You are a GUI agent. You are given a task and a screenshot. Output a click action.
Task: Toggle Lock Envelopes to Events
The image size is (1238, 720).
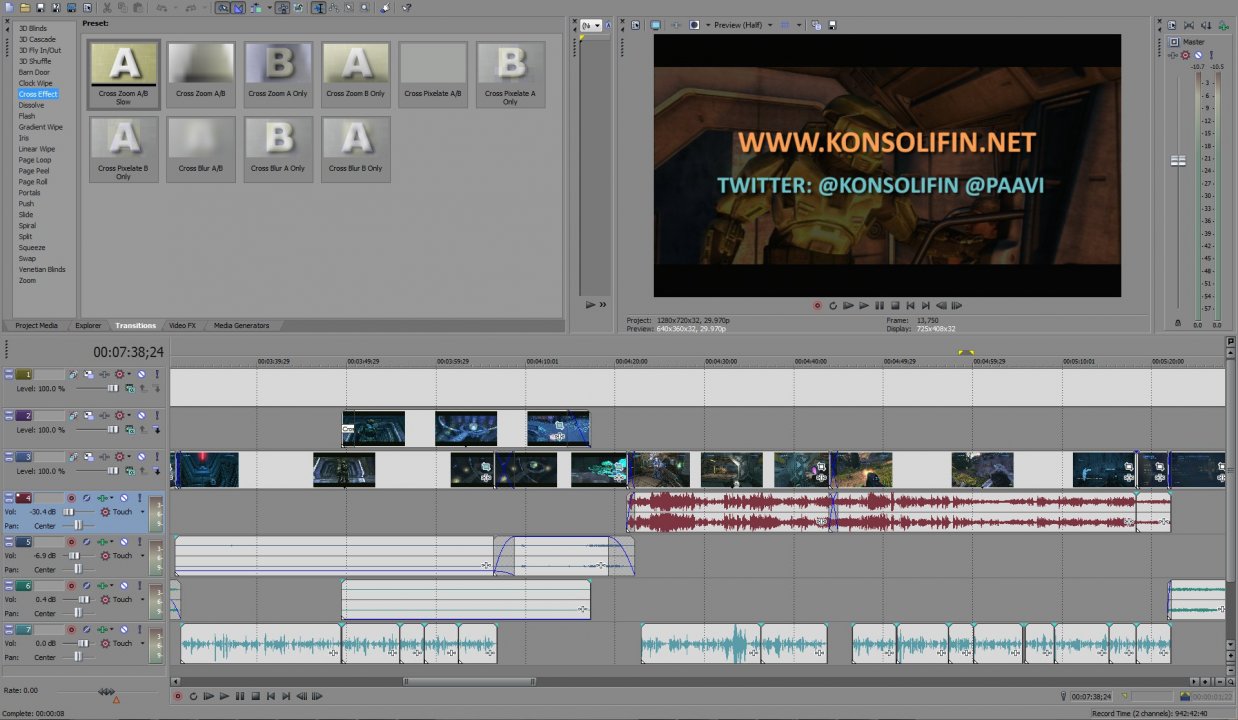tap(282, 8)
